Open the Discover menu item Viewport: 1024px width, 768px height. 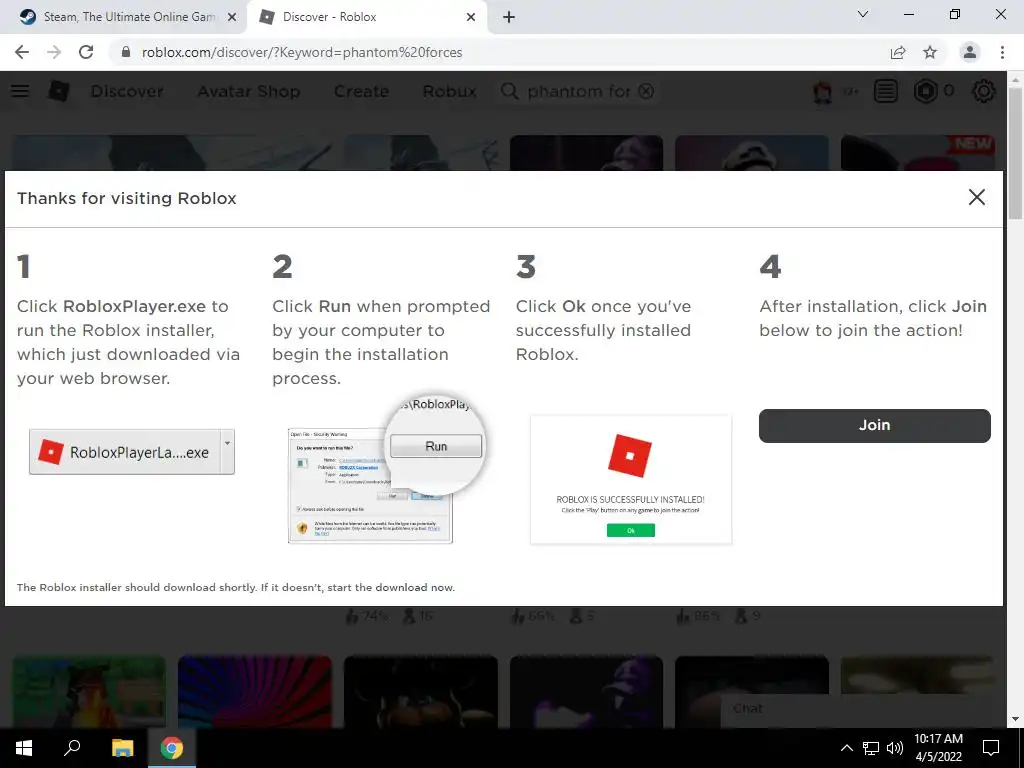point(127,91)
